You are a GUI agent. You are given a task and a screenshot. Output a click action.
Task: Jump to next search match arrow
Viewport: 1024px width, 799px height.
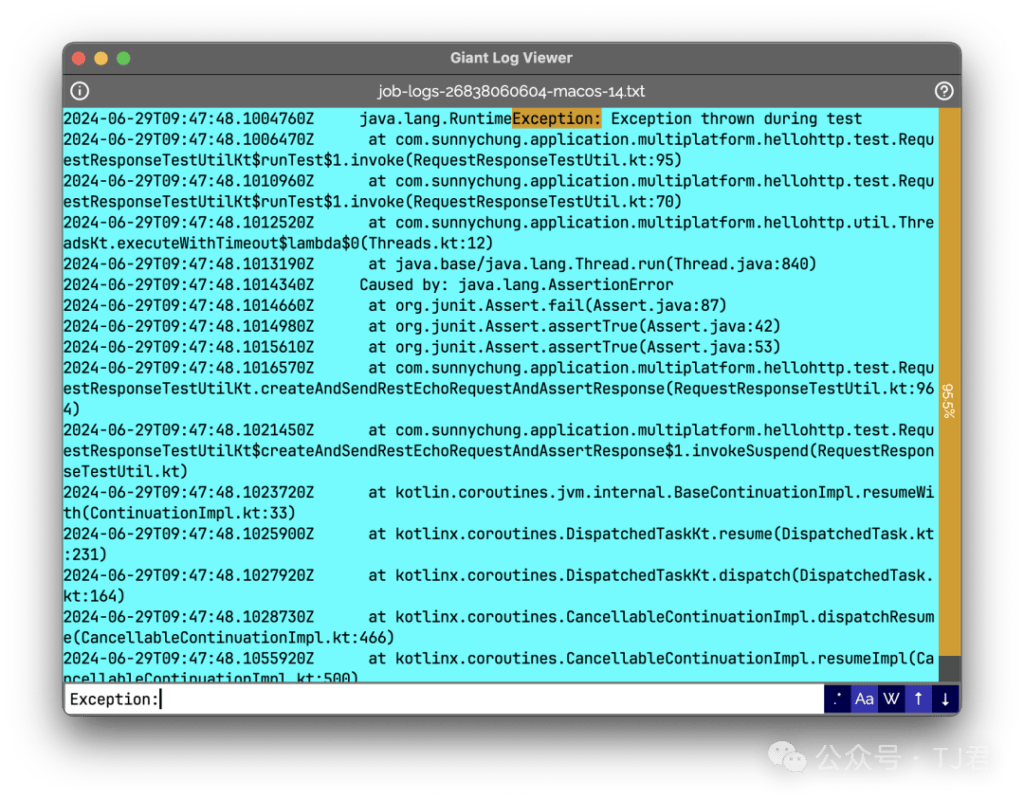point(945,699)
